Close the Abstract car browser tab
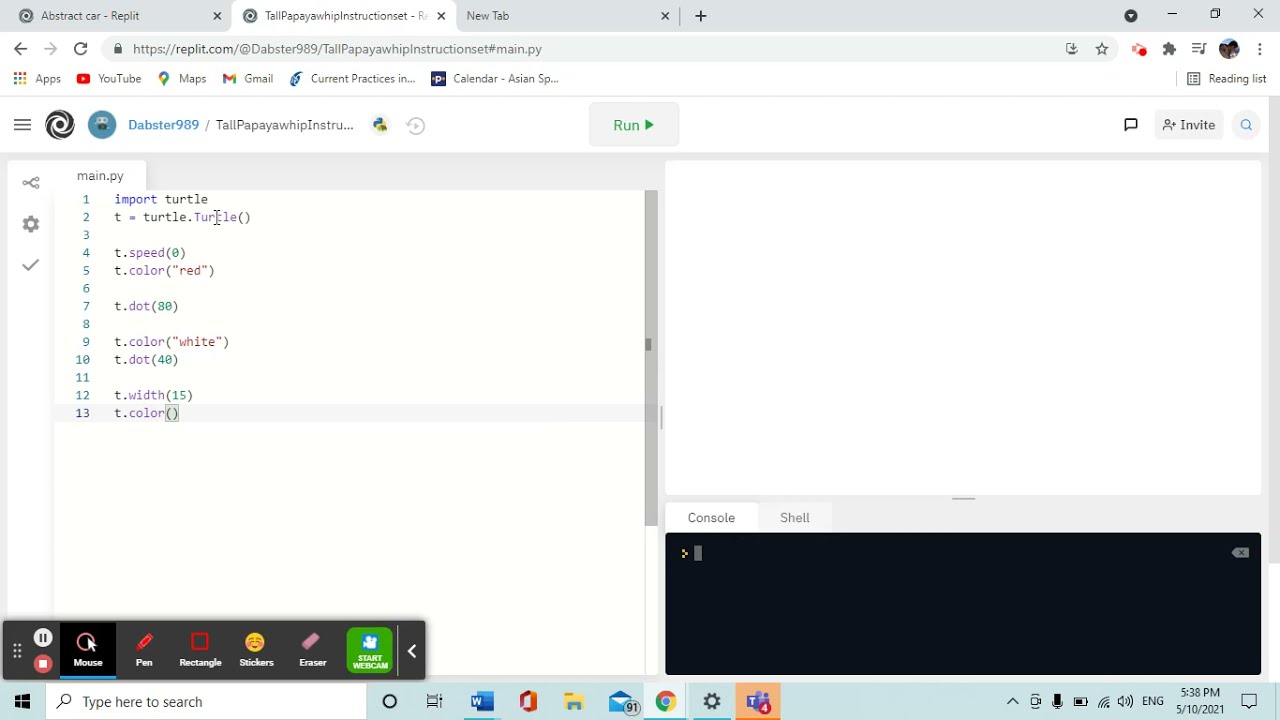1280x720 pixels. click(x=217, y=16)
